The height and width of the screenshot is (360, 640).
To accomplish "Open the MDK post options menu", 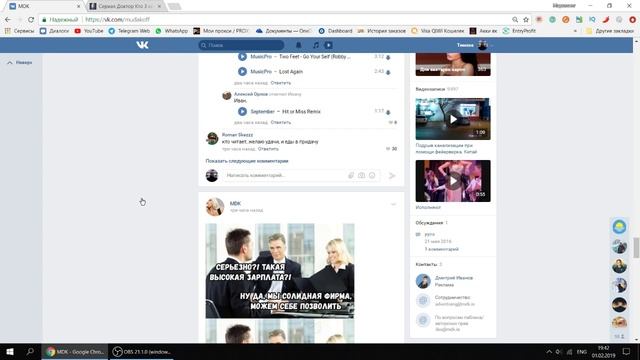I will [393, 204].
